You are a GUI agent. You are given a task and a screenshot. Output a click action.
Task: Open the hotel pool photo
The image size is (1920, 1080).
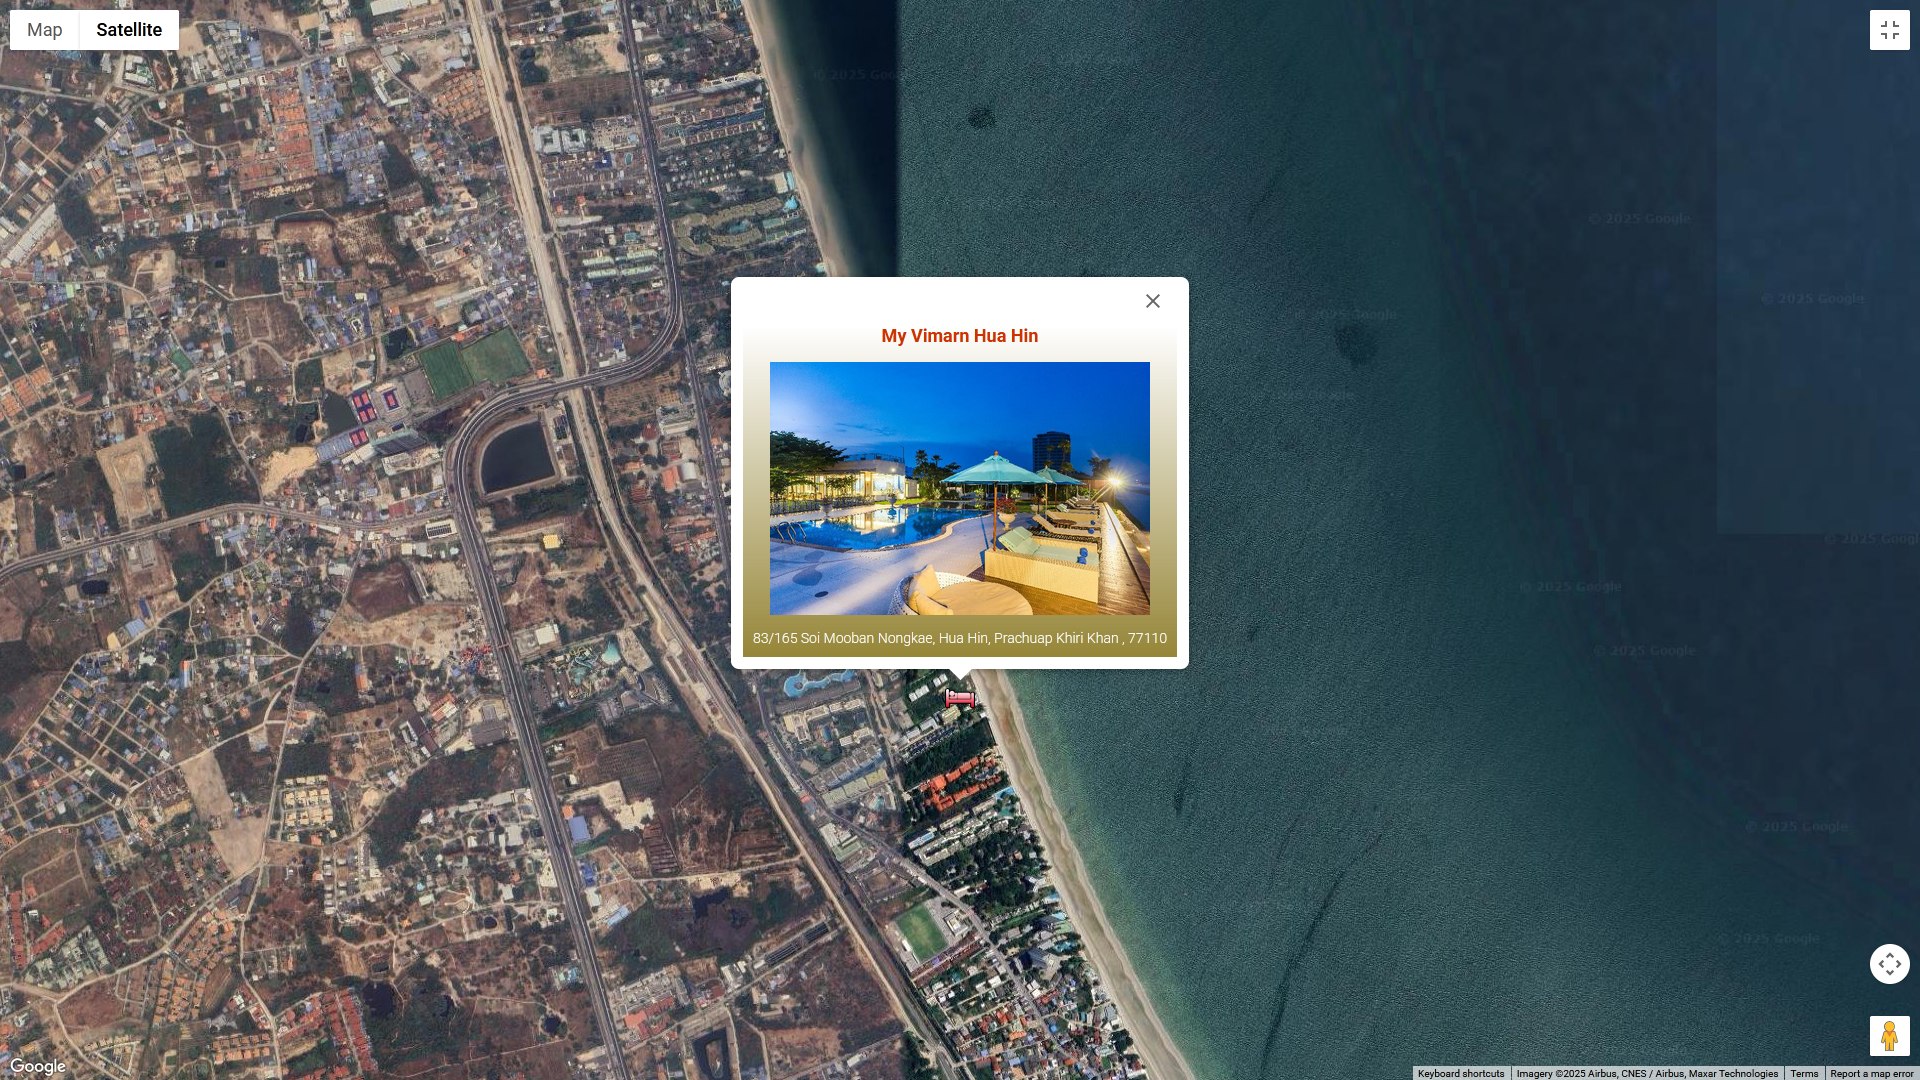(959, 488)
